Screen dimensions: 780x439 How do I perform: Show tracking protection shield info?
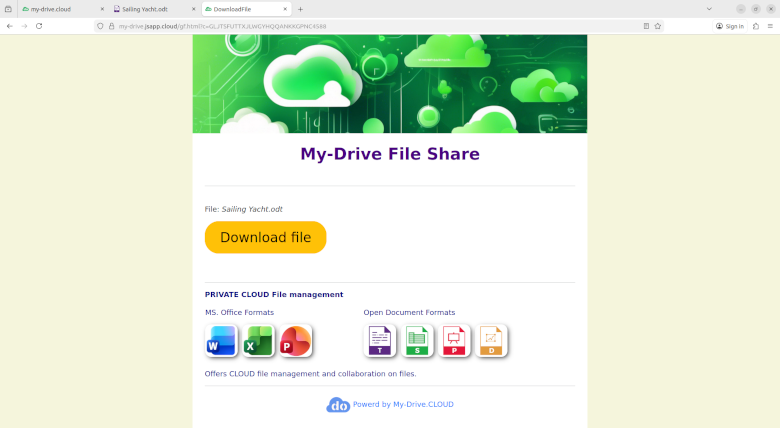point(100,26)
